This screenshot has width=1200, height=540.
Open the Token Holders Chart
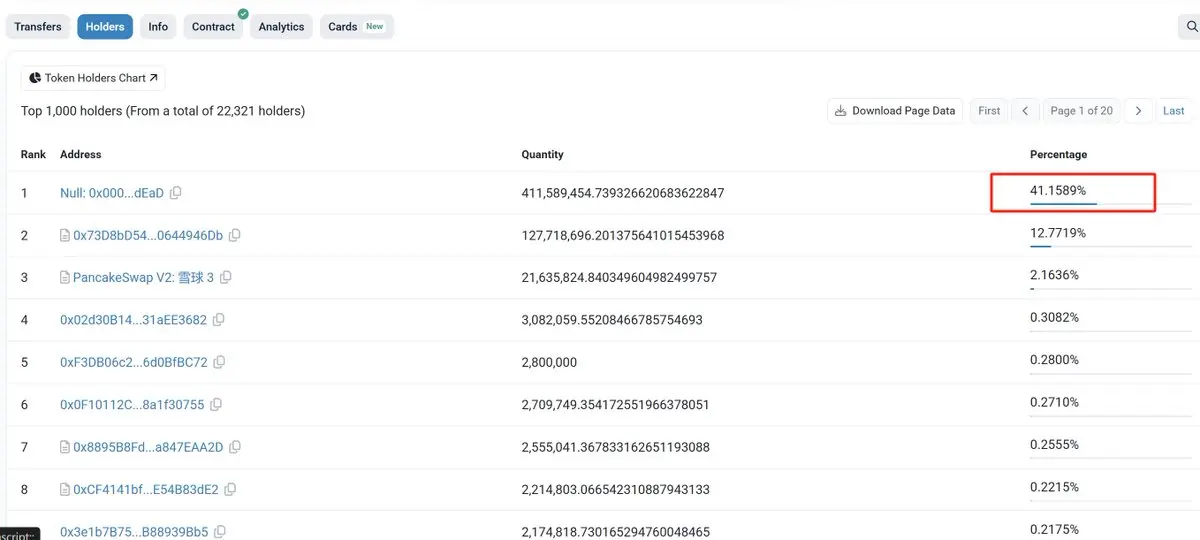point(93,78)
